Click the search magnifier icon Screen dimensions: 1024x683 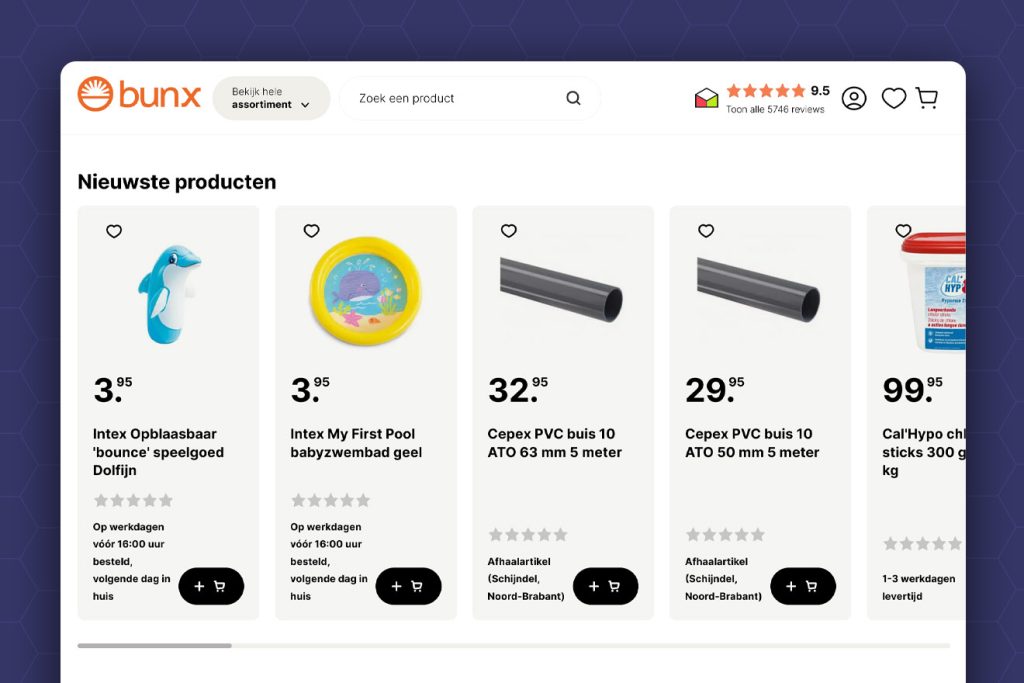[x=573, y=98]
